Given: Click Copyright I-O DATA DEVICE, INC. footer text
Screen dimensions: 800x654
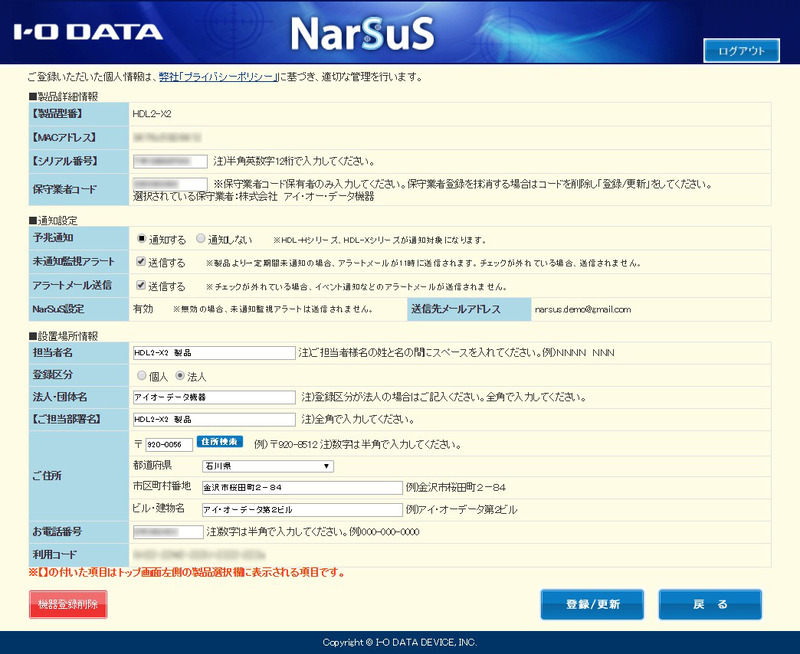Looking at the screenshot, I should pyautogui.click(x=399, y=642).
